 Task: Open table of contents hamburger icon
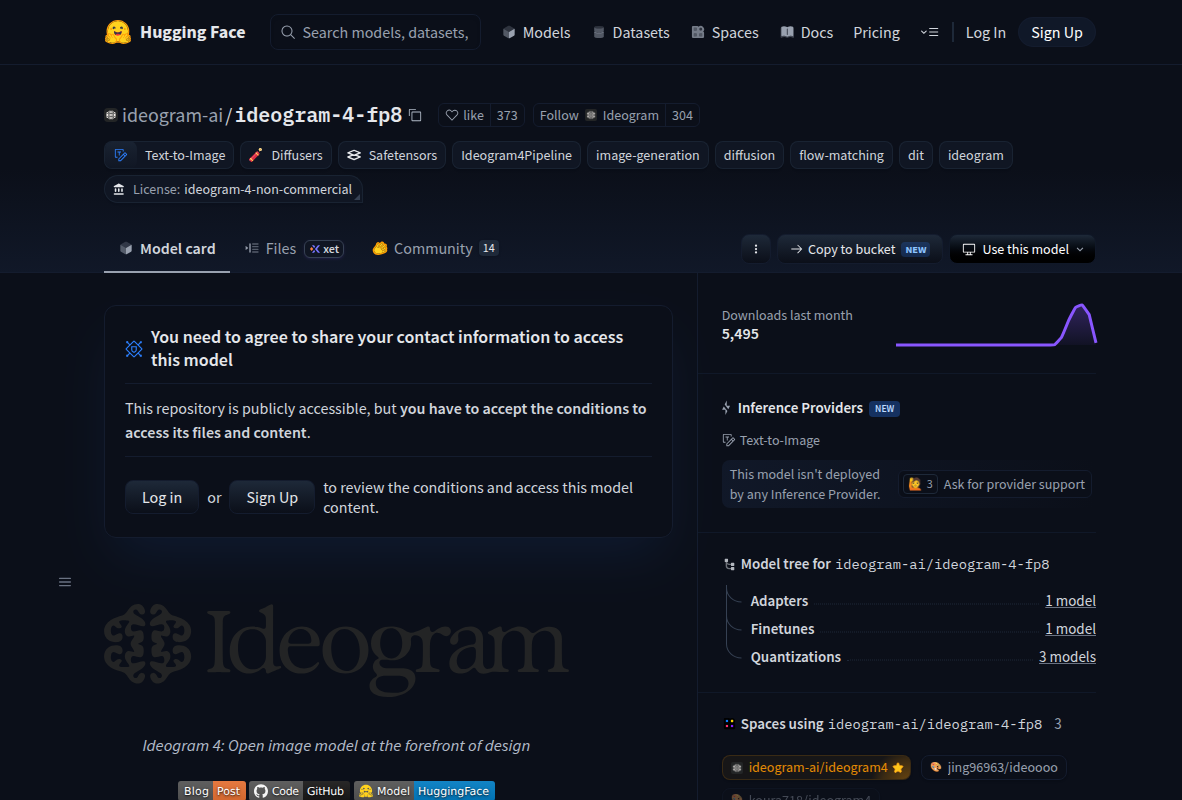coord(65,582)
